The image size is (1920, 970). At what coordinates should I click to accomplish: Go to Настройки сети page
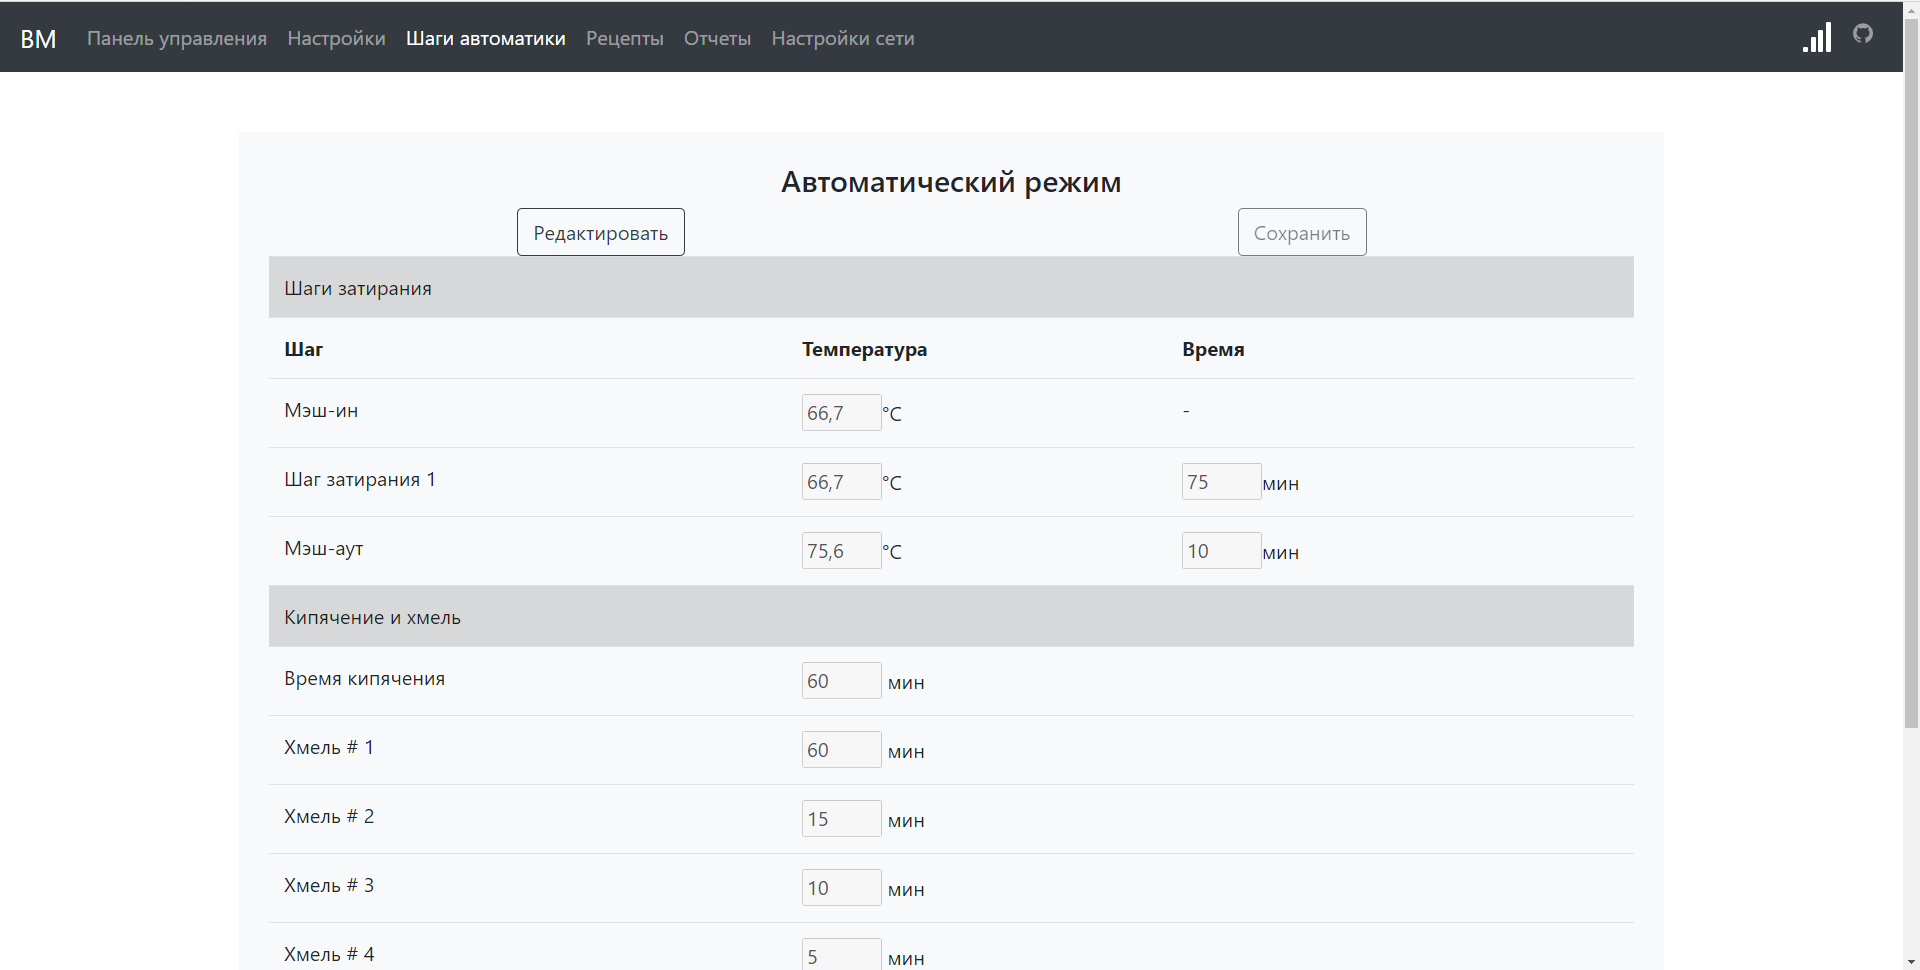(843, 38)
